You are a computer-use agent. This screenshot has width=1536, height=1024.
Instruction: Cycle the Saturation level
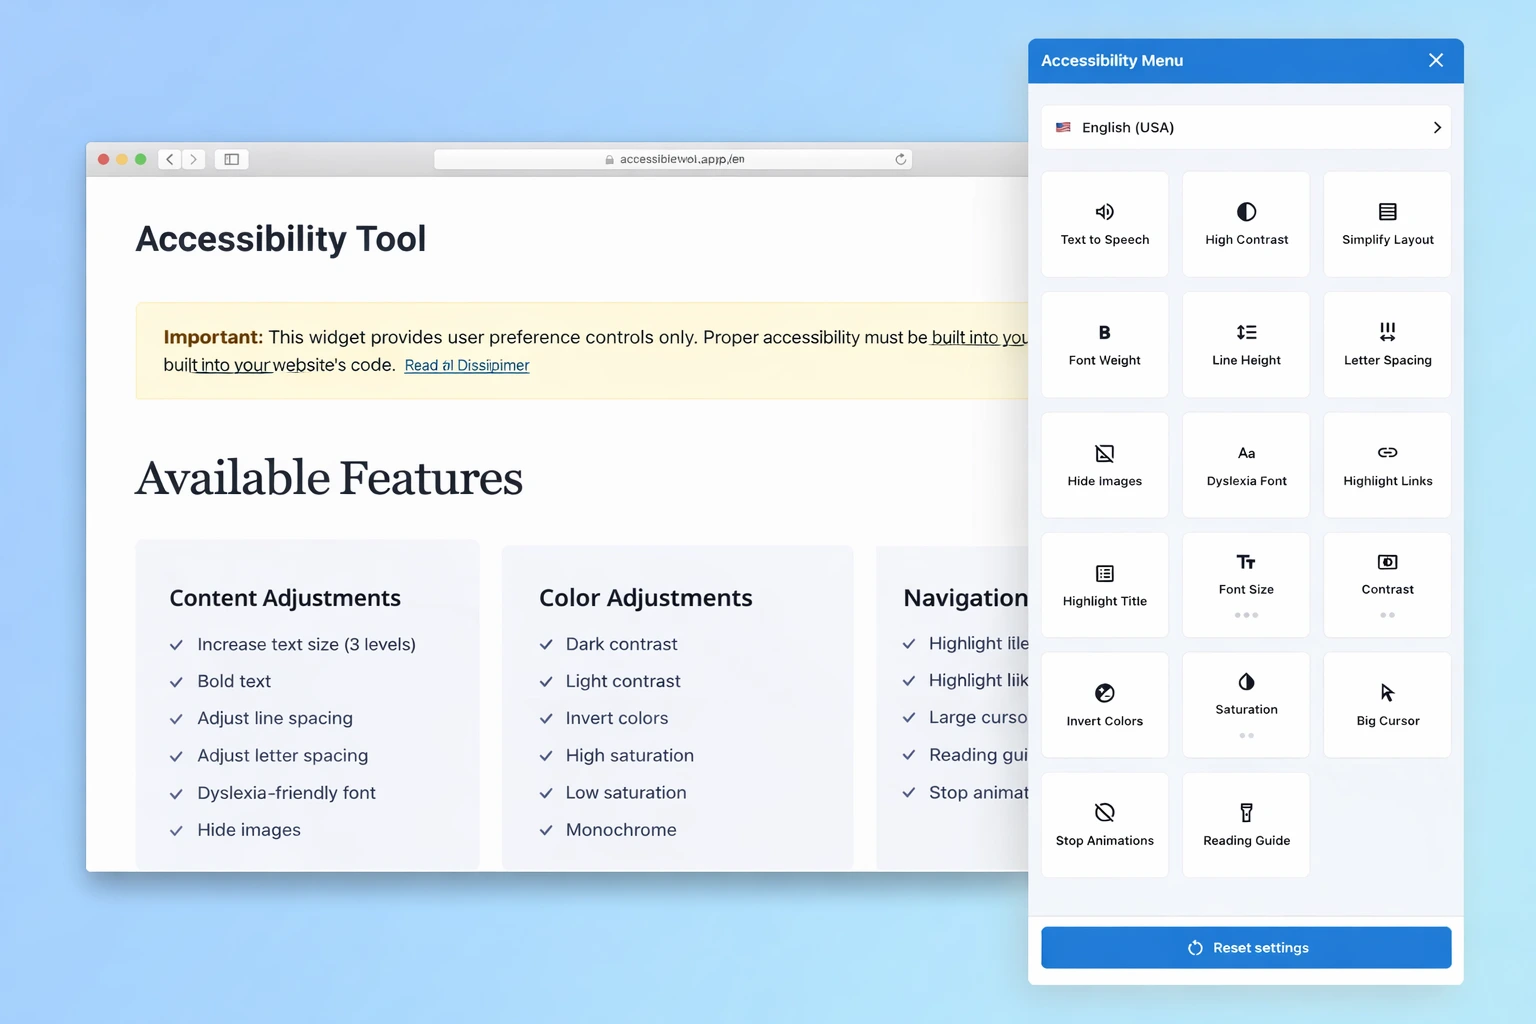(x=1246, y=705)
